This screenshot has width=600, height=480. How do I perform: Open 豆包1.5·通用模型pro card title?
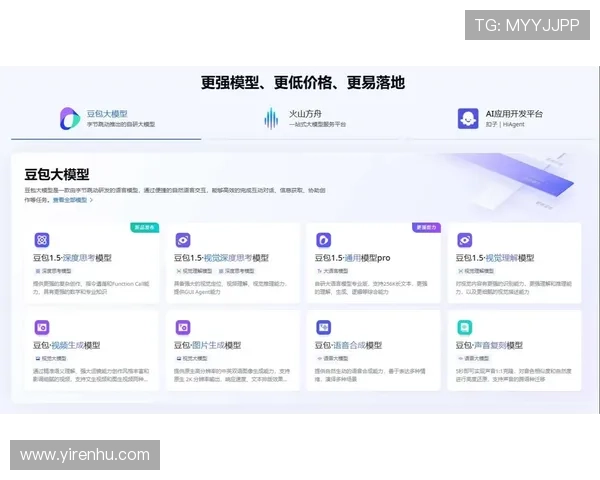[x=352, y=258]
